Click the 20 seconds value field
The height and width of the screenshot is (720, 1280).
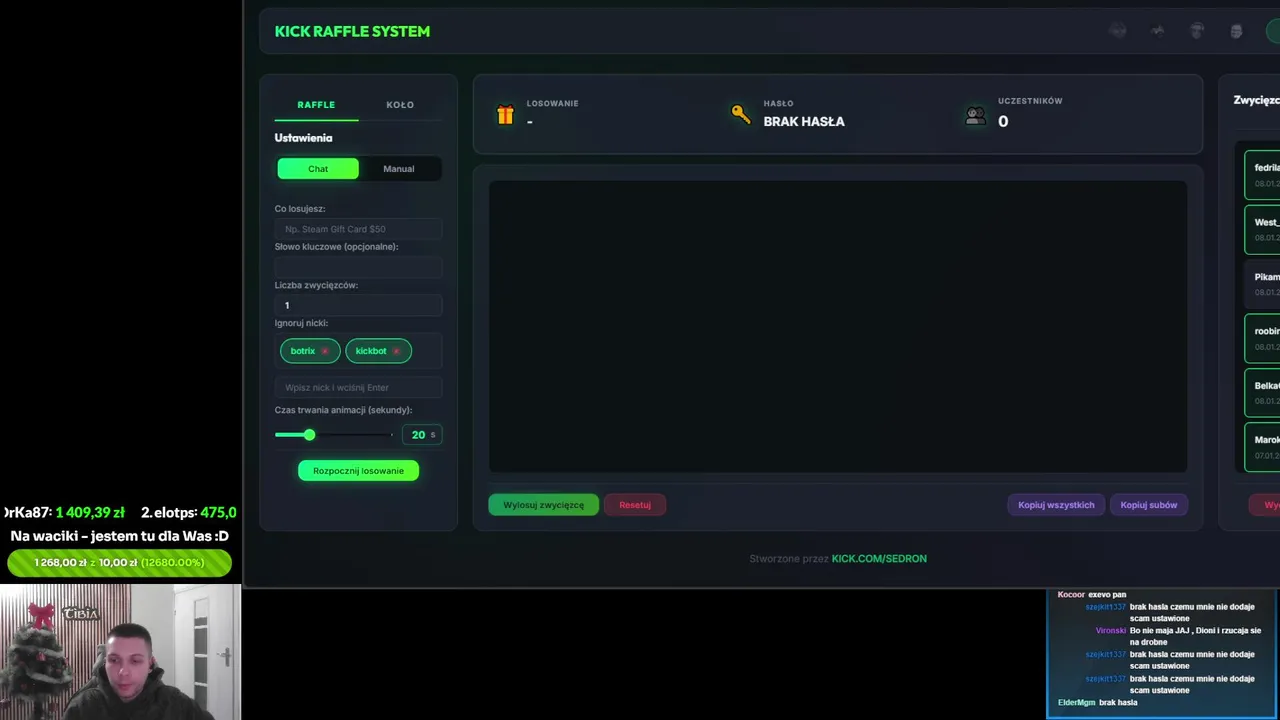pos(421,434)
